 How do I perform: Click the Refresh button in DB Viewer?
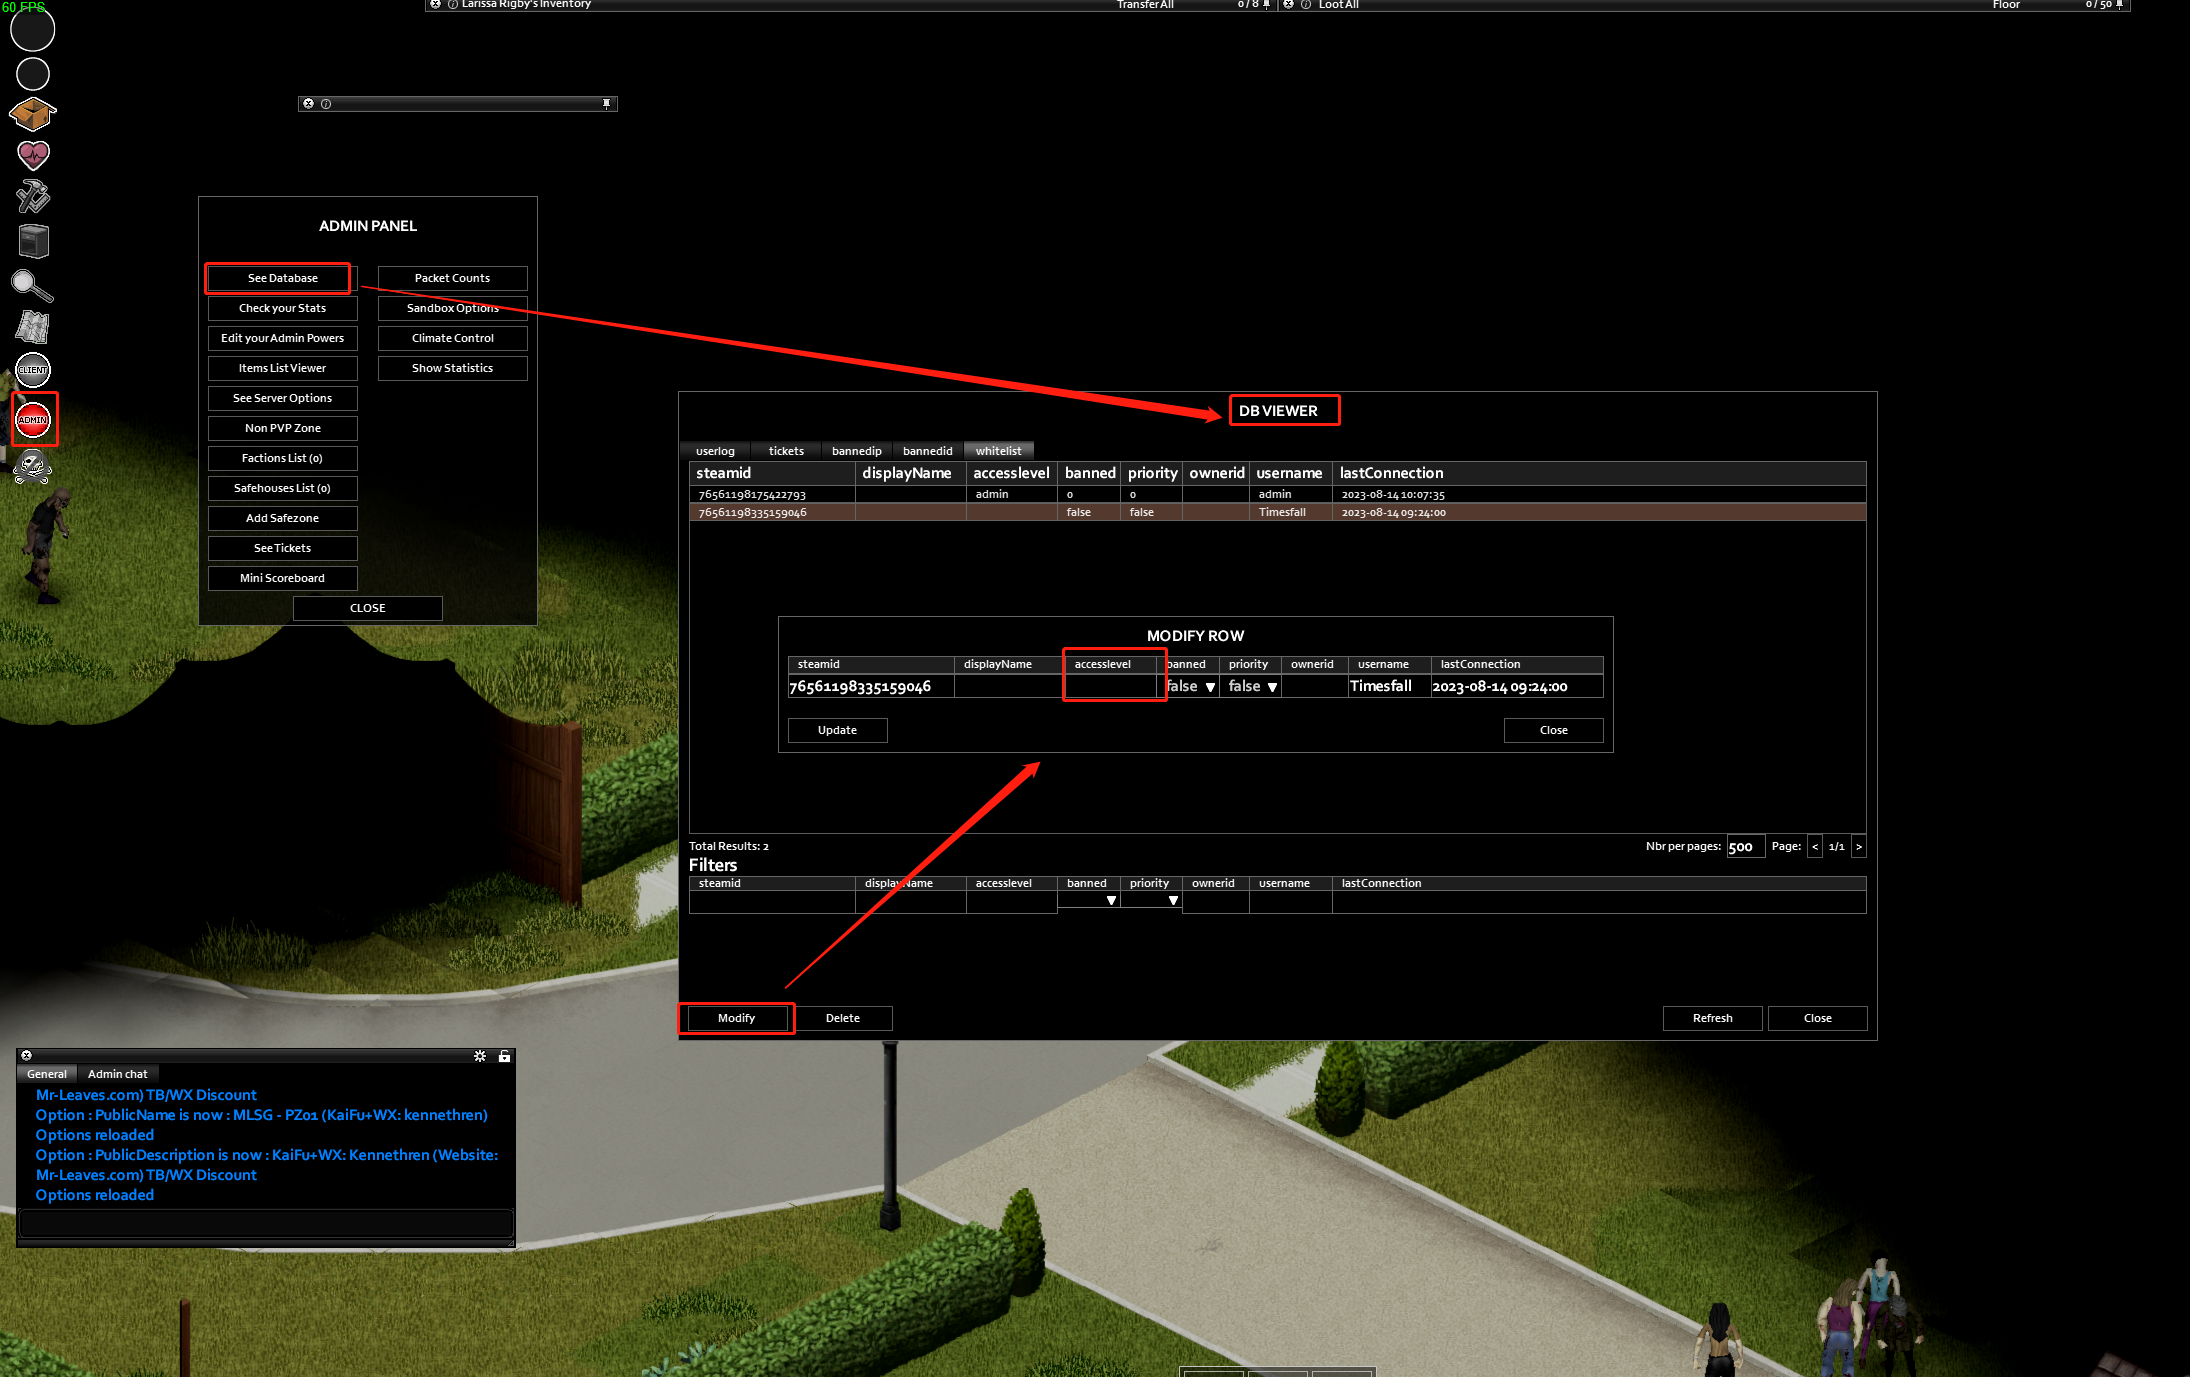tap(1713, 1018)
